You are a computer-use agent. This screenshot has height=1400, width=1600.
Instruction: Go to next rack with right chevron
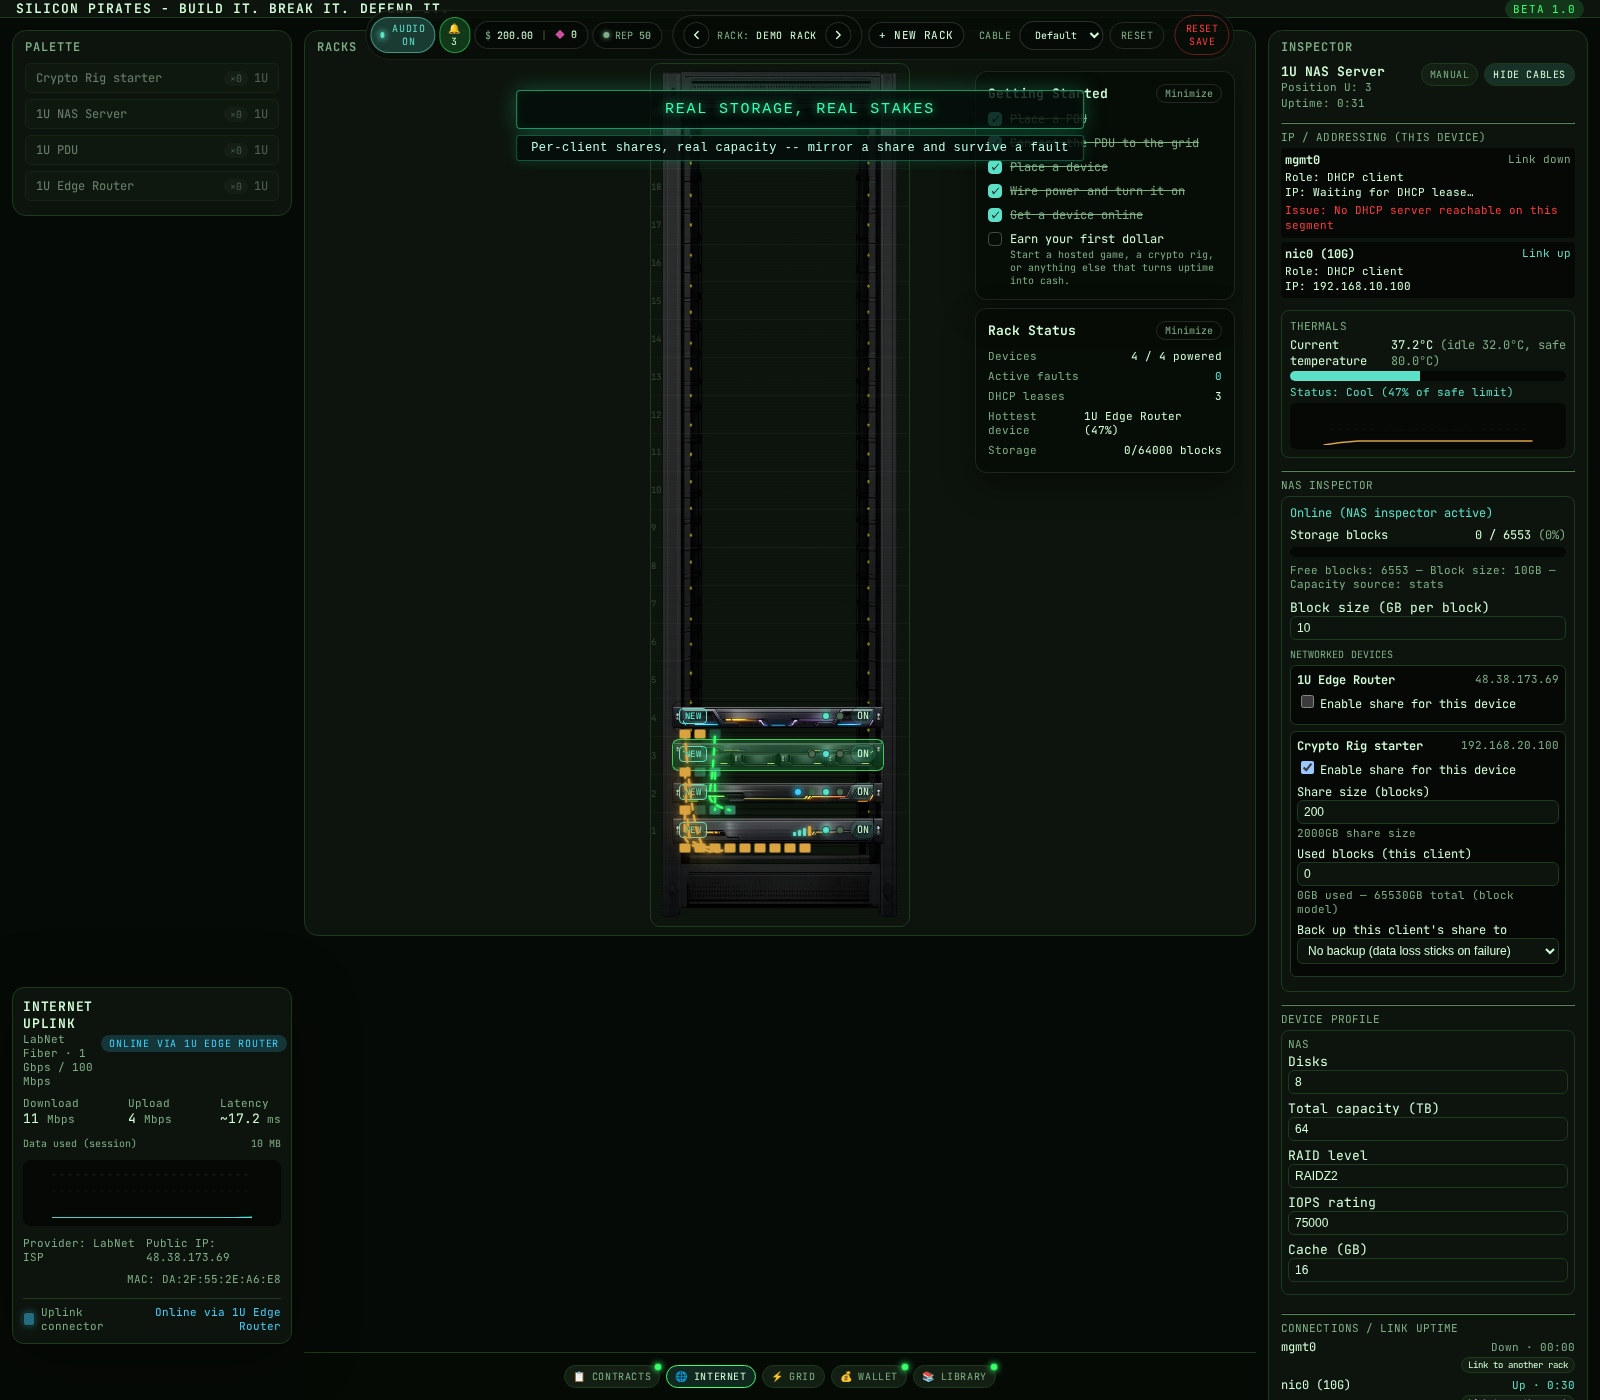[838, 35]
